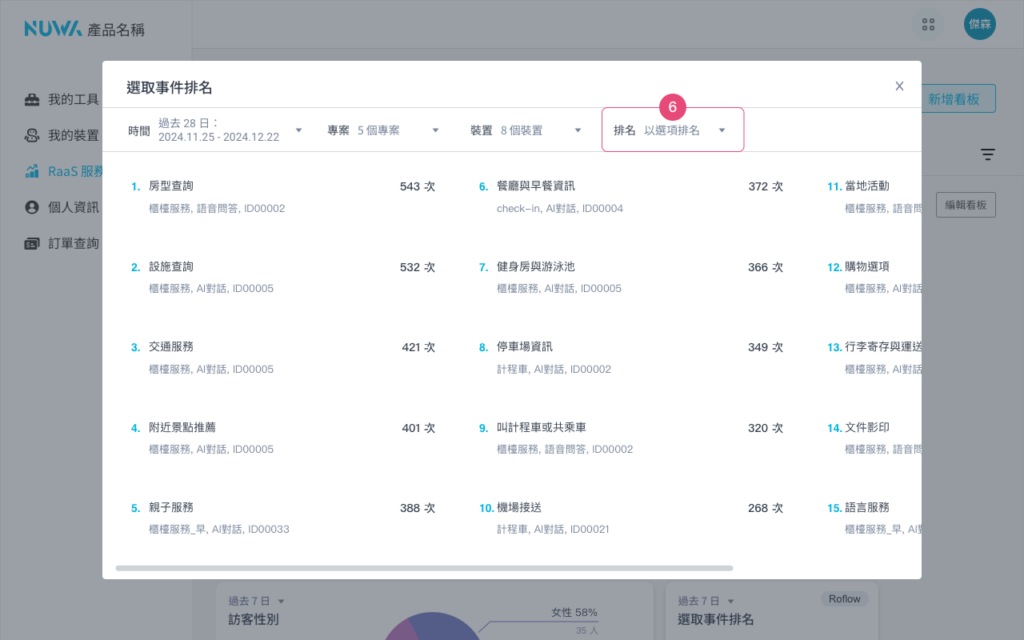Click the 個人資訊 person icon

[x=32, y=207]
